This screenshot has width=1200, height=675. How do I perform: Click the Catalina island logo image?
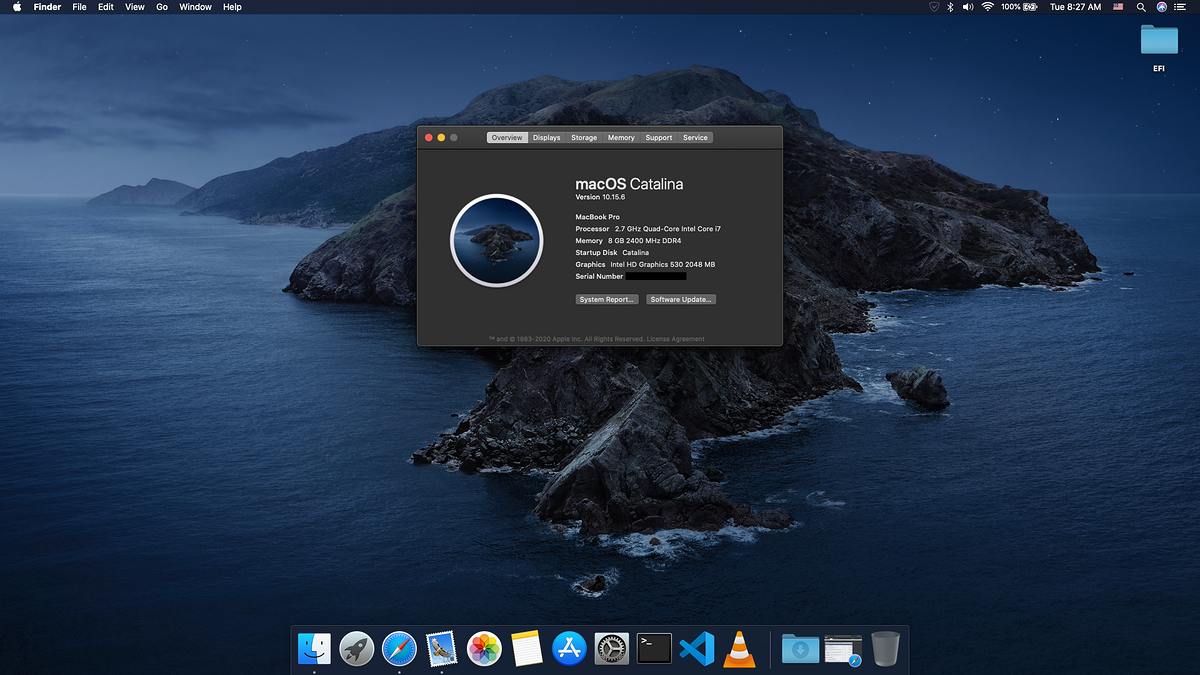(x=496, y=241)
